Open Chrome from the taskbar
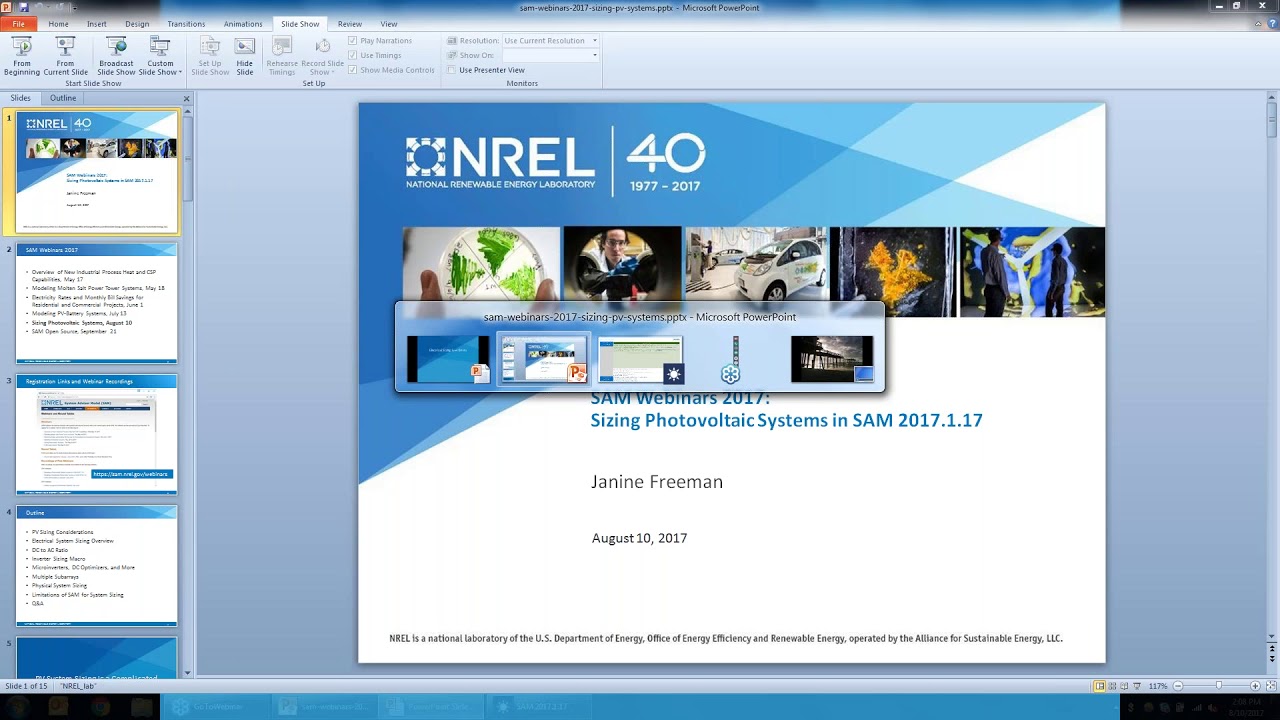This screenshot has width=1280, height=720. click(x=100, y=707)
